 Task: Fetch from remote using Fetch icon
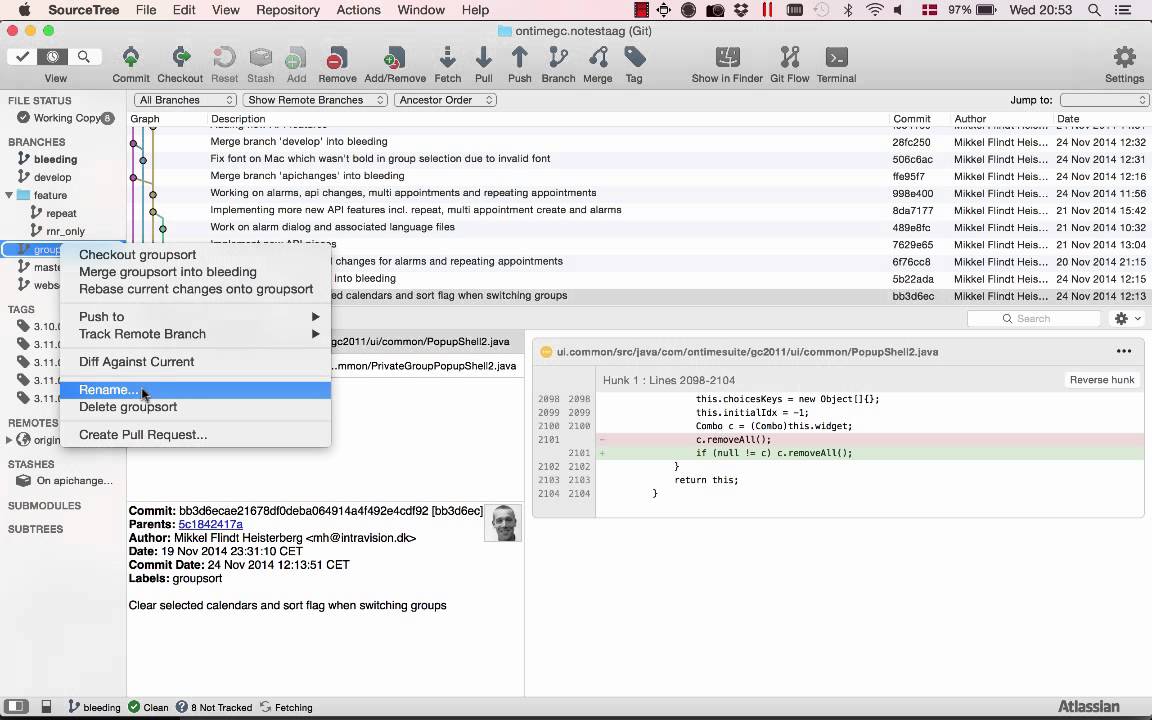pyautogui.click(x=447, y=57)
